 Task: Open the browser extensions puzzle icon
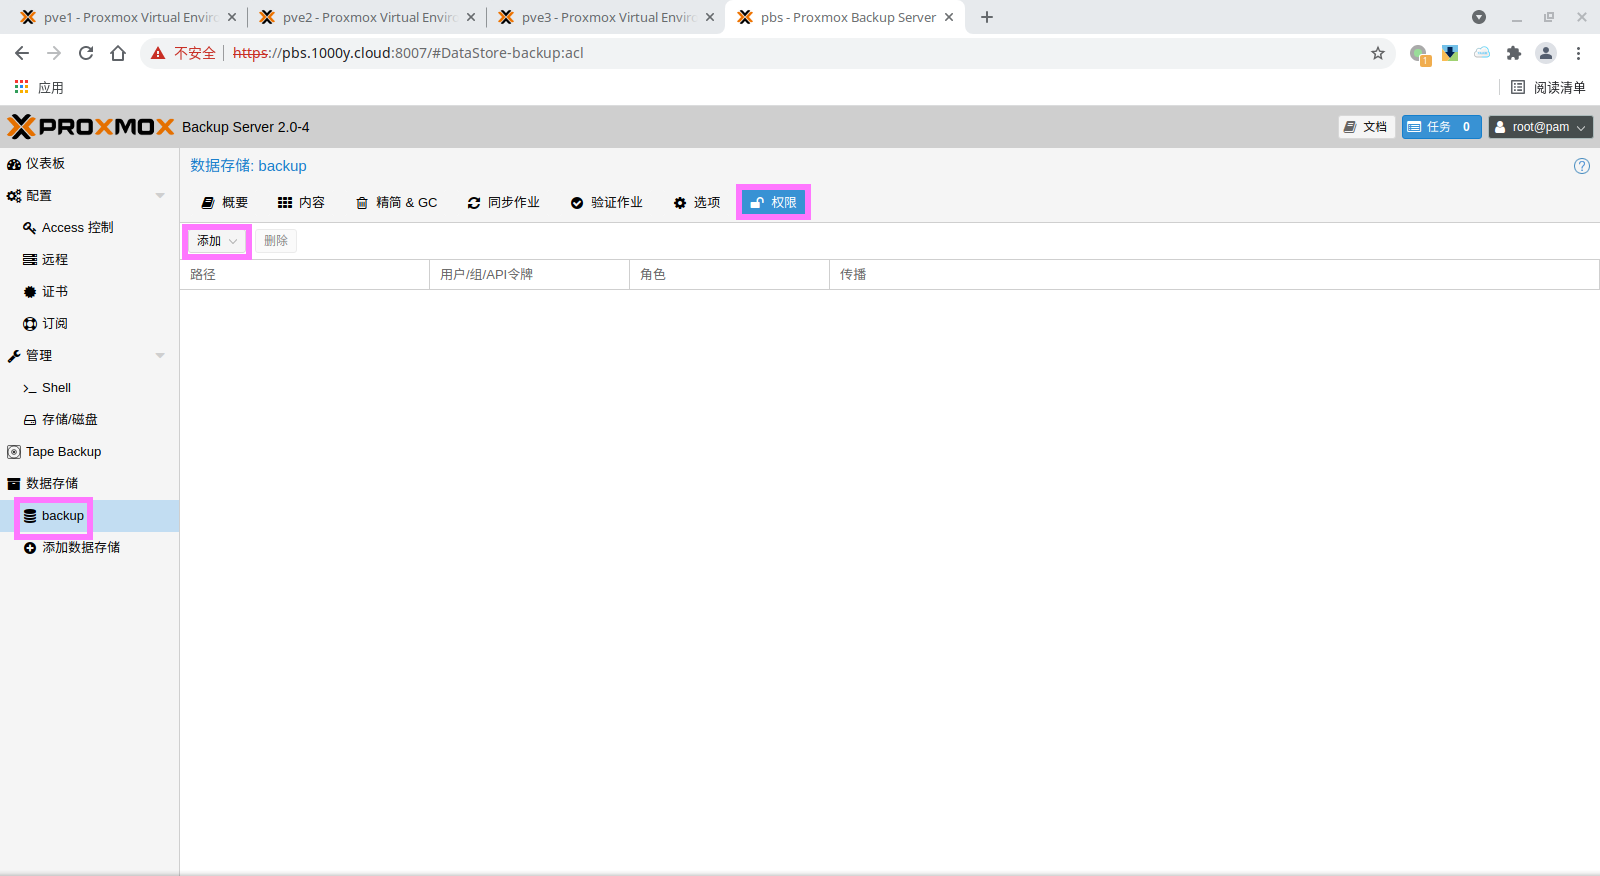[x=1514, y=53]
